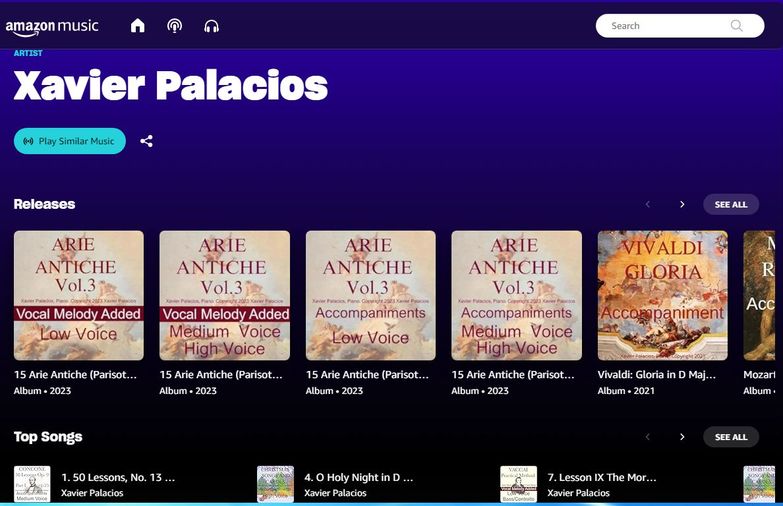The image size is (783, 506).
Task: Open Arie Antiche Accompaniments Low Voice cover
Action: [371, 295]
